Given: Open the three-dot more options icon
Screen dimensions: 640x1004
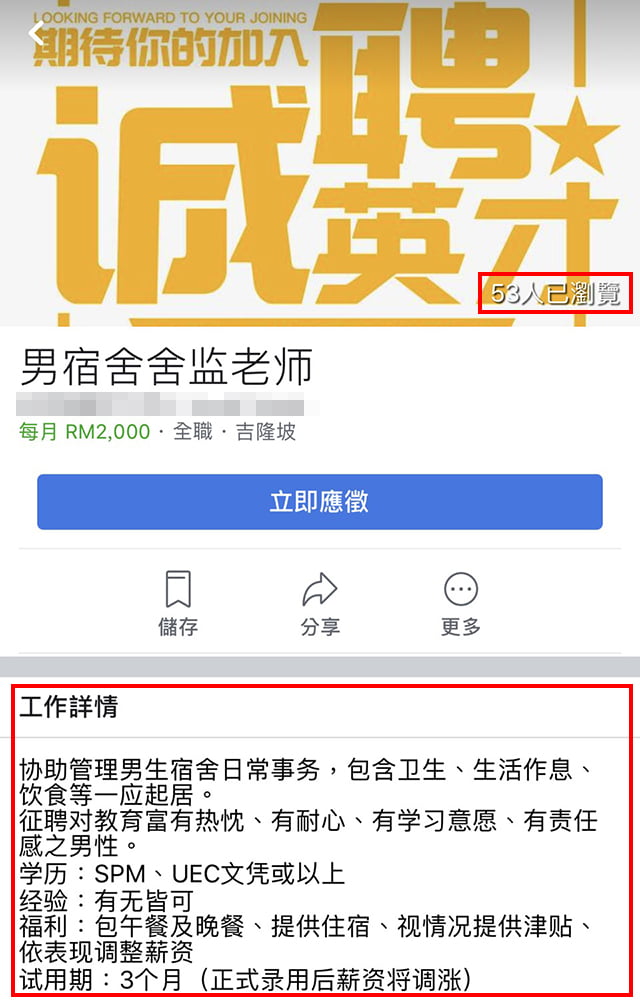Looking at the screenshot, I should [461, 588].
